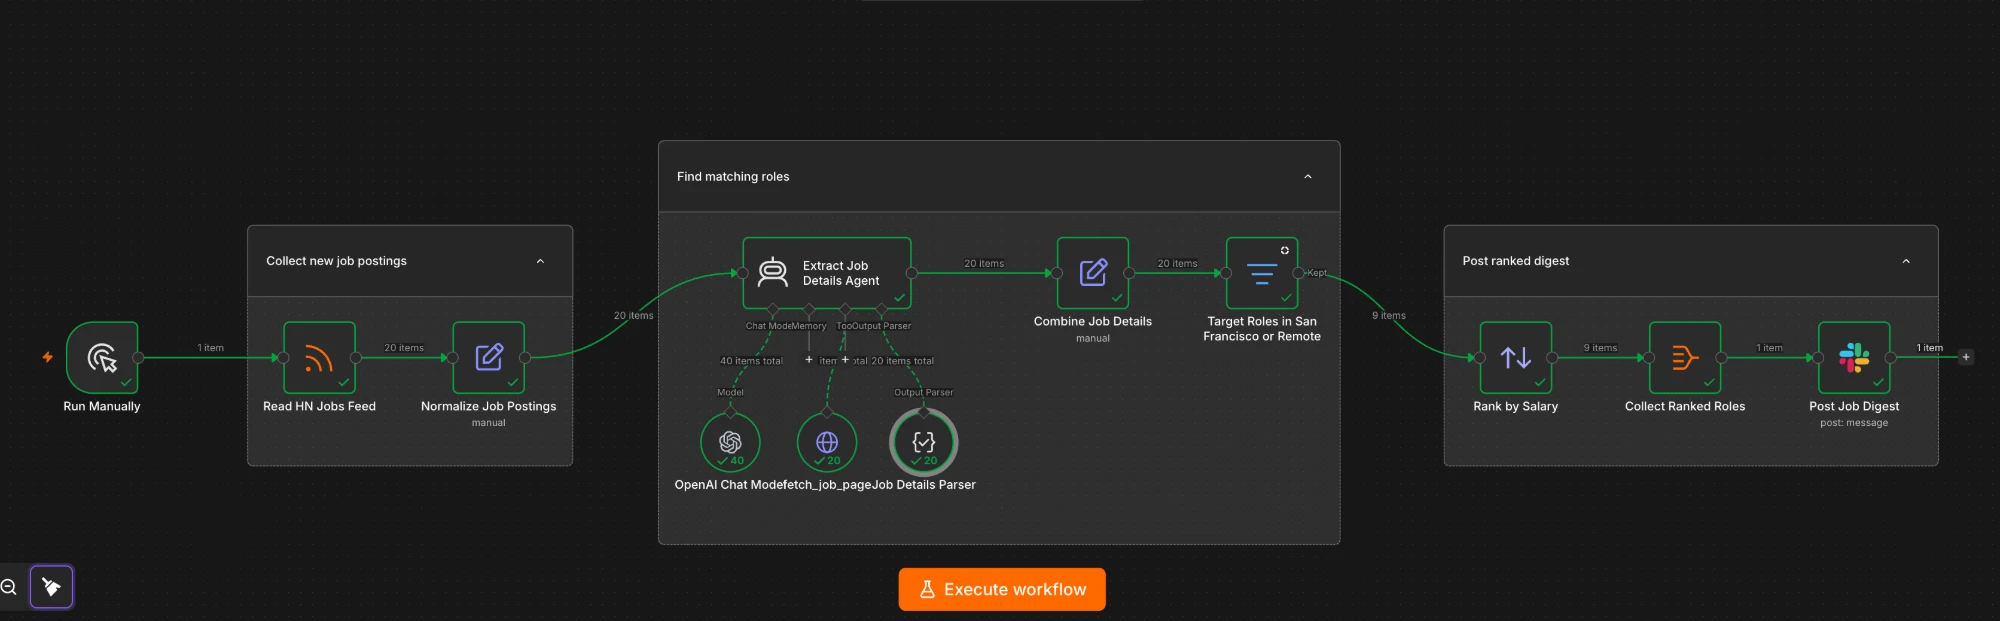Click the pinned-data icon on Target Roles node
The image size is (2000, 621).
pos(1285,250)
